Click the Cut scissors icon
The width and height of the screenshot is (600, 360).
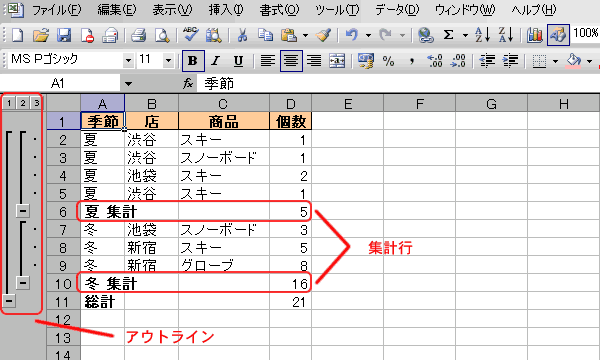pyautogui.click(x=242, y=36)
